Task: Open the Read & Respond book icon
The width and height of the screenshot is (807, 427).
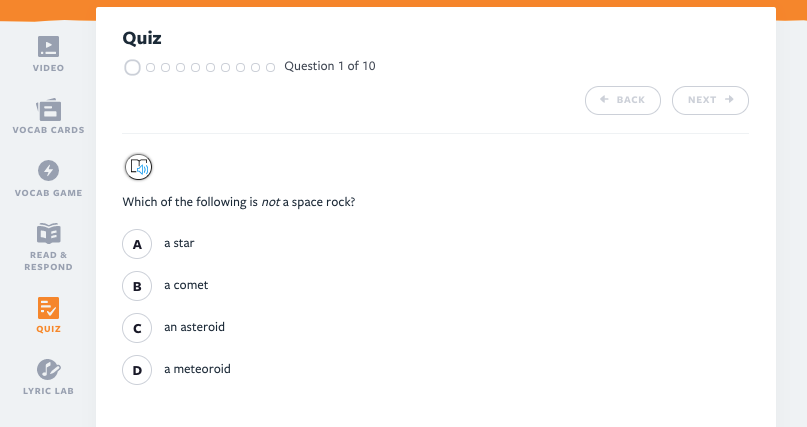Action: point(48,233)
